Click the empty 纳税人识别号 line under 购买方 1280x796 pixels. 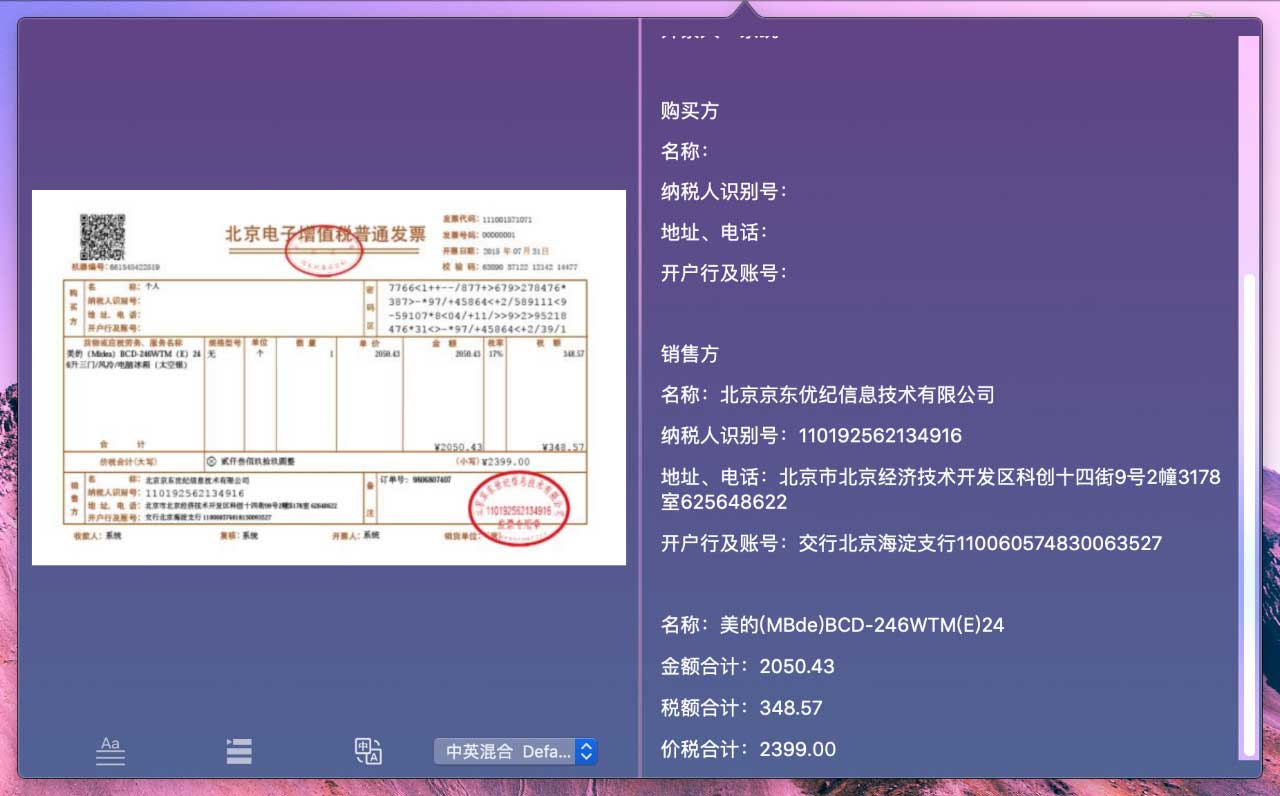coord(724,192)
